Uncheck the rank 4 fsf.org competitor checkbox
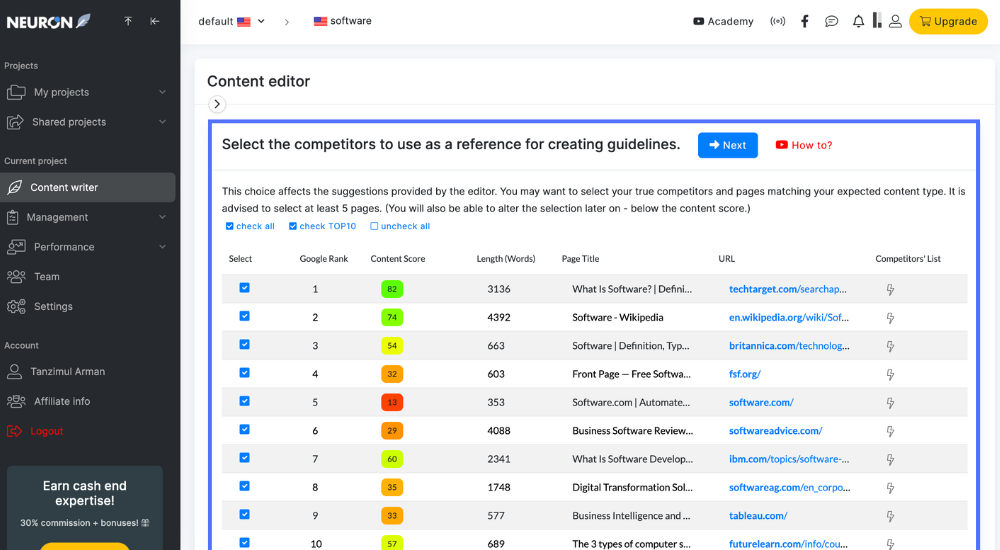The image size is (1000, 550). coord(244,373)
